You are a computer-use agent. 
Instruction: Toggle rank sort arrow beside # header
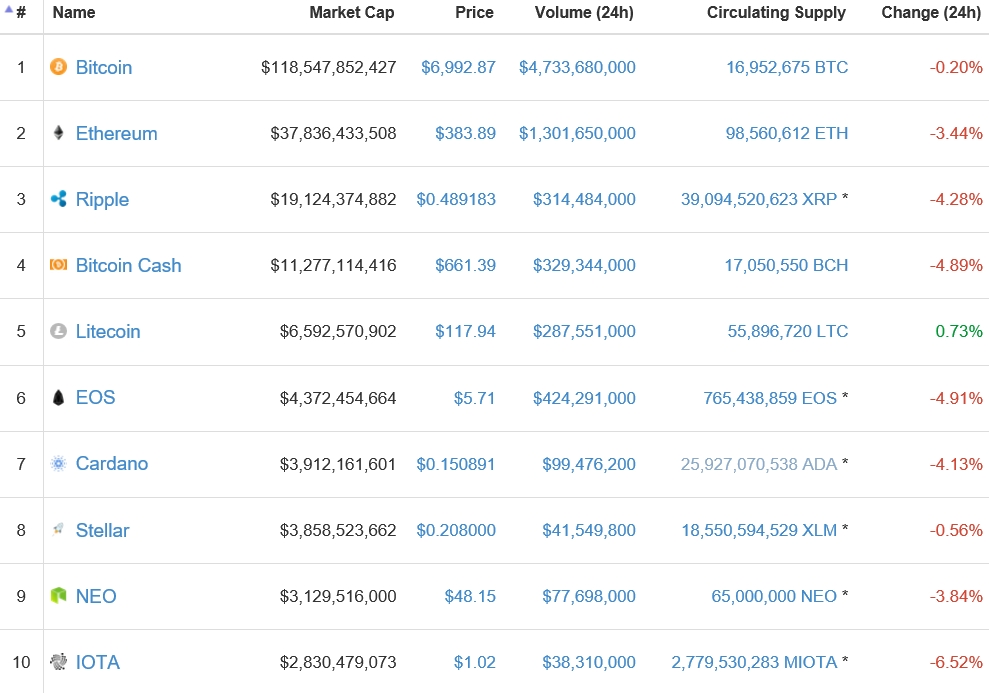[x=9, y=10]
